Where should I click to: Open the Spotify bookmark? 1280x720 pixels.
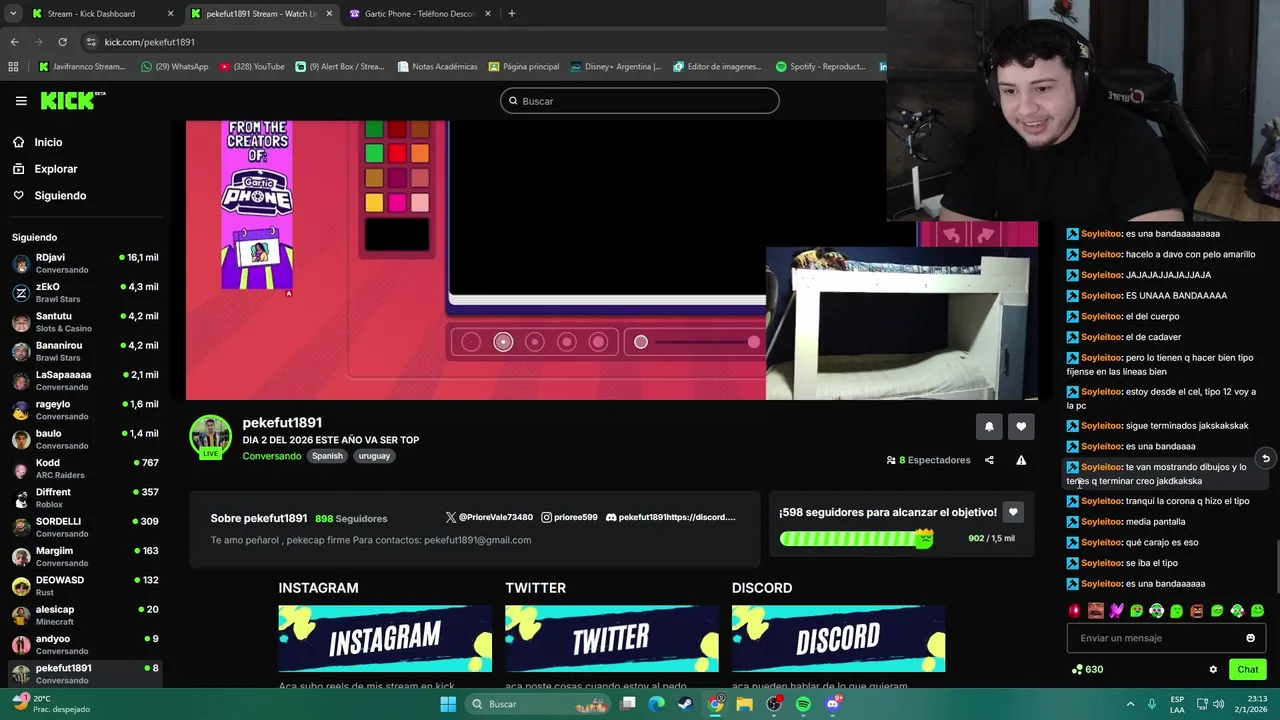pos(820,67)
